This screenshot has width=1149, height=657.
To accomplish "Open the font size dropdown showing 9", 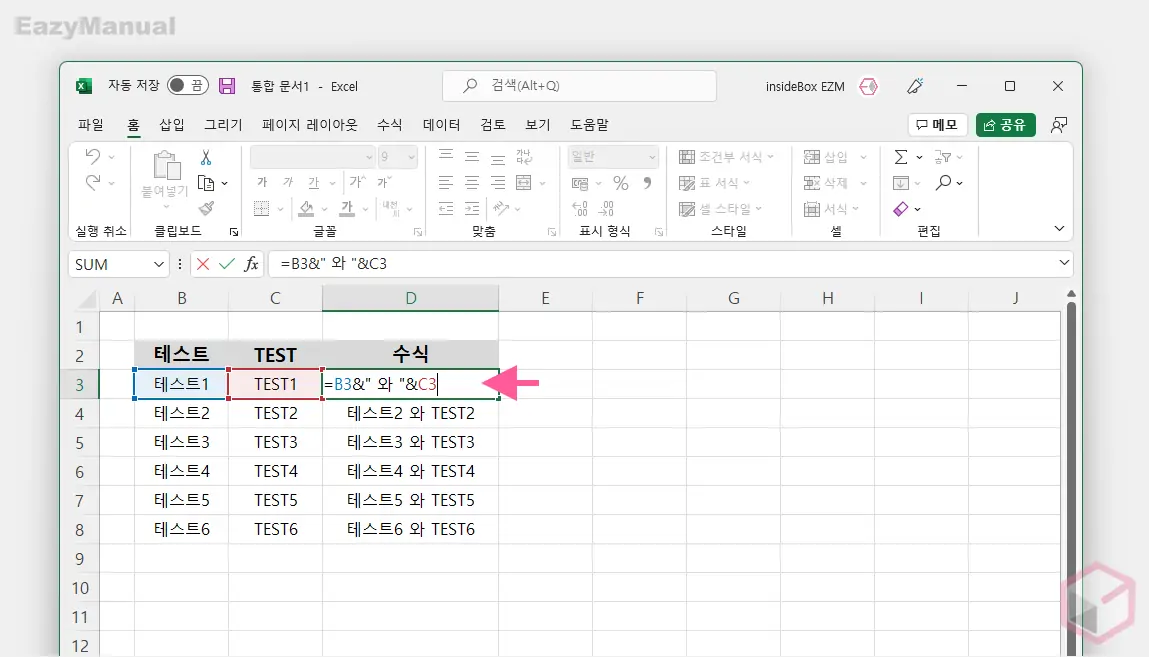I will pos(411,157).
